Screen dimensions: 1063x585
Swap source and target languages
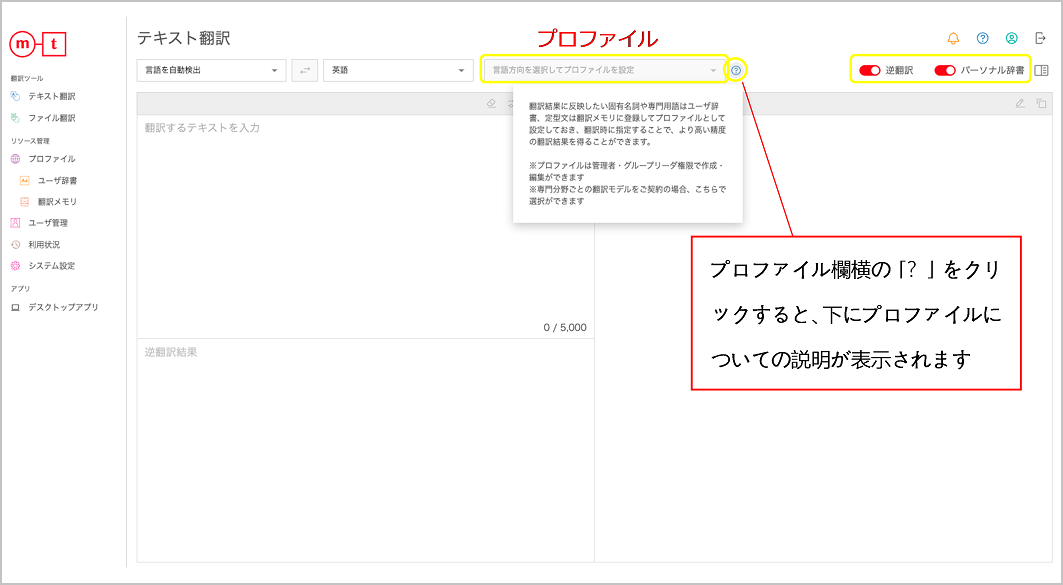coord(304,70)
